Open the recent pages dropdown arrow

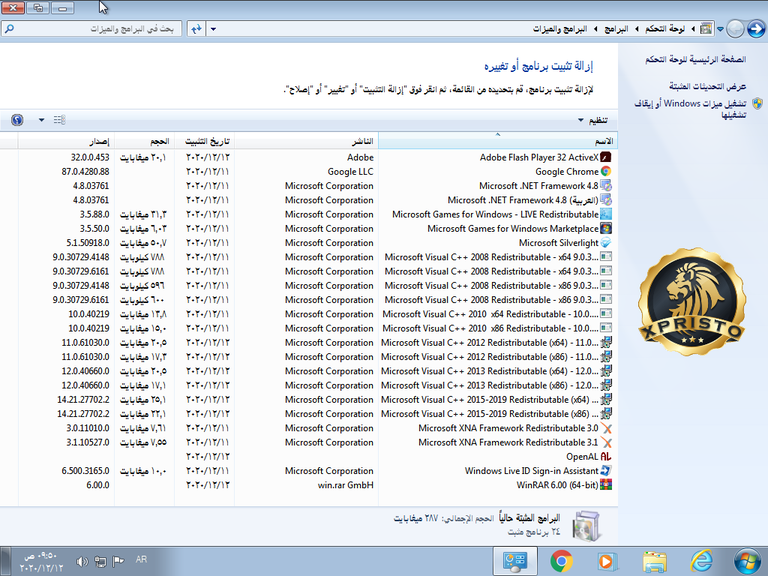pos(720,29)
